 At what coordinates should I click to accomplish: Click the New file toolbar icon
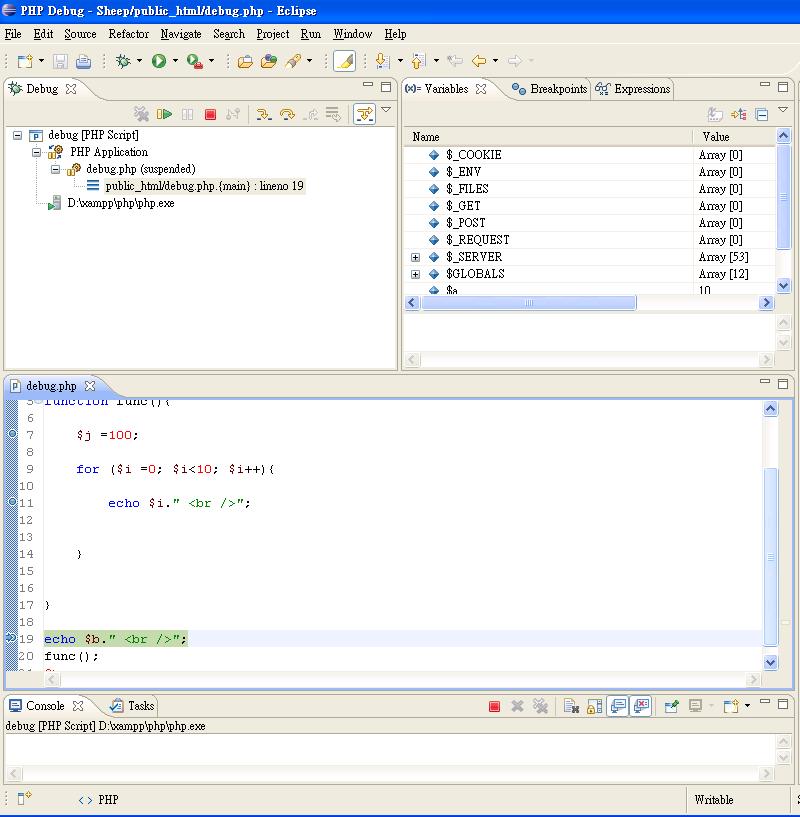(x=24, y=61)
